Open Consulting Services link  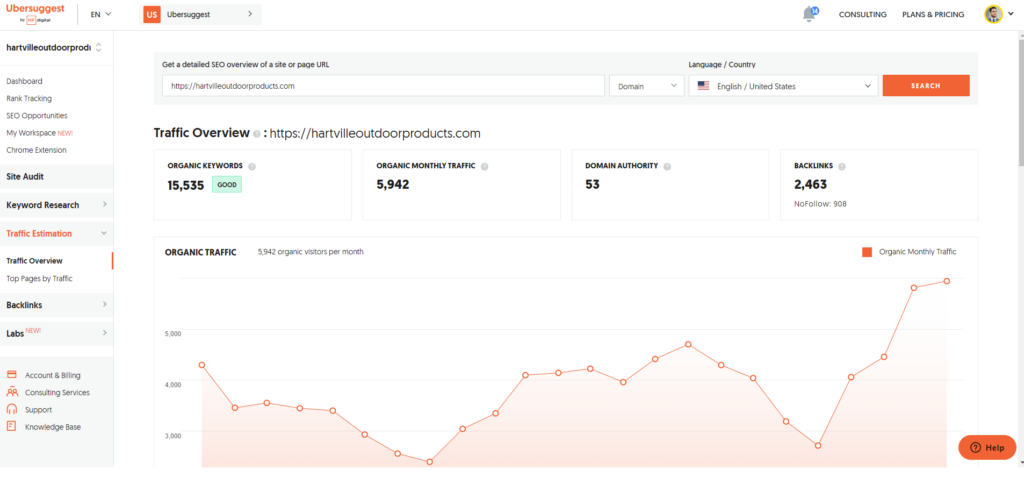(57, 393)
